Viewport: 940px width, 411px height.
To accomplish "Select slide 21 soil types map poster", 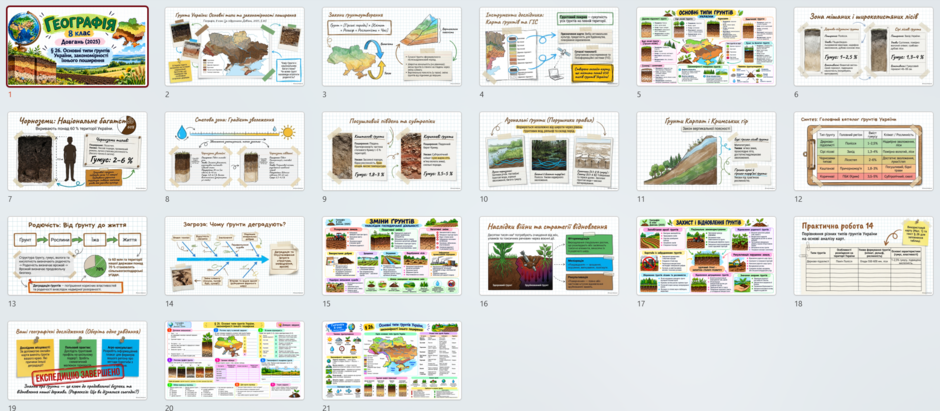I will click(391, 360).
